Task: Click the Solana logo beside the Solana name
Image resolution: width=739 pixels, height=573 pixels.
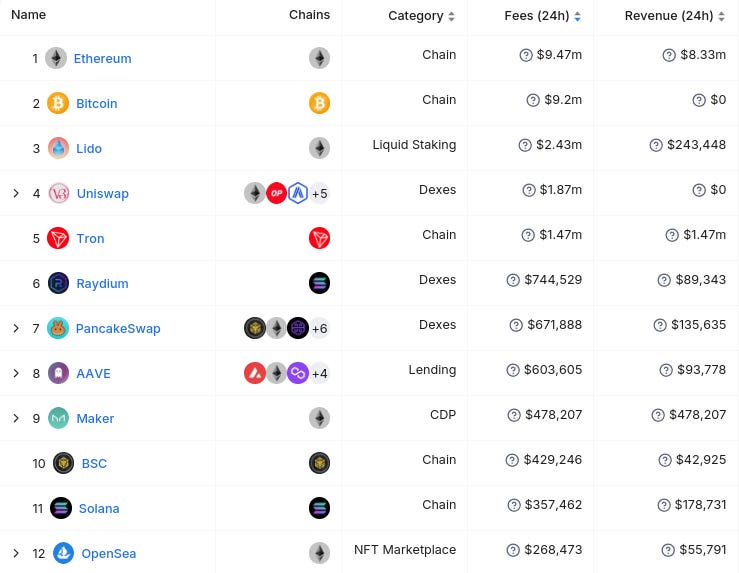Action: pyautogui.click(x=61, y=508)
